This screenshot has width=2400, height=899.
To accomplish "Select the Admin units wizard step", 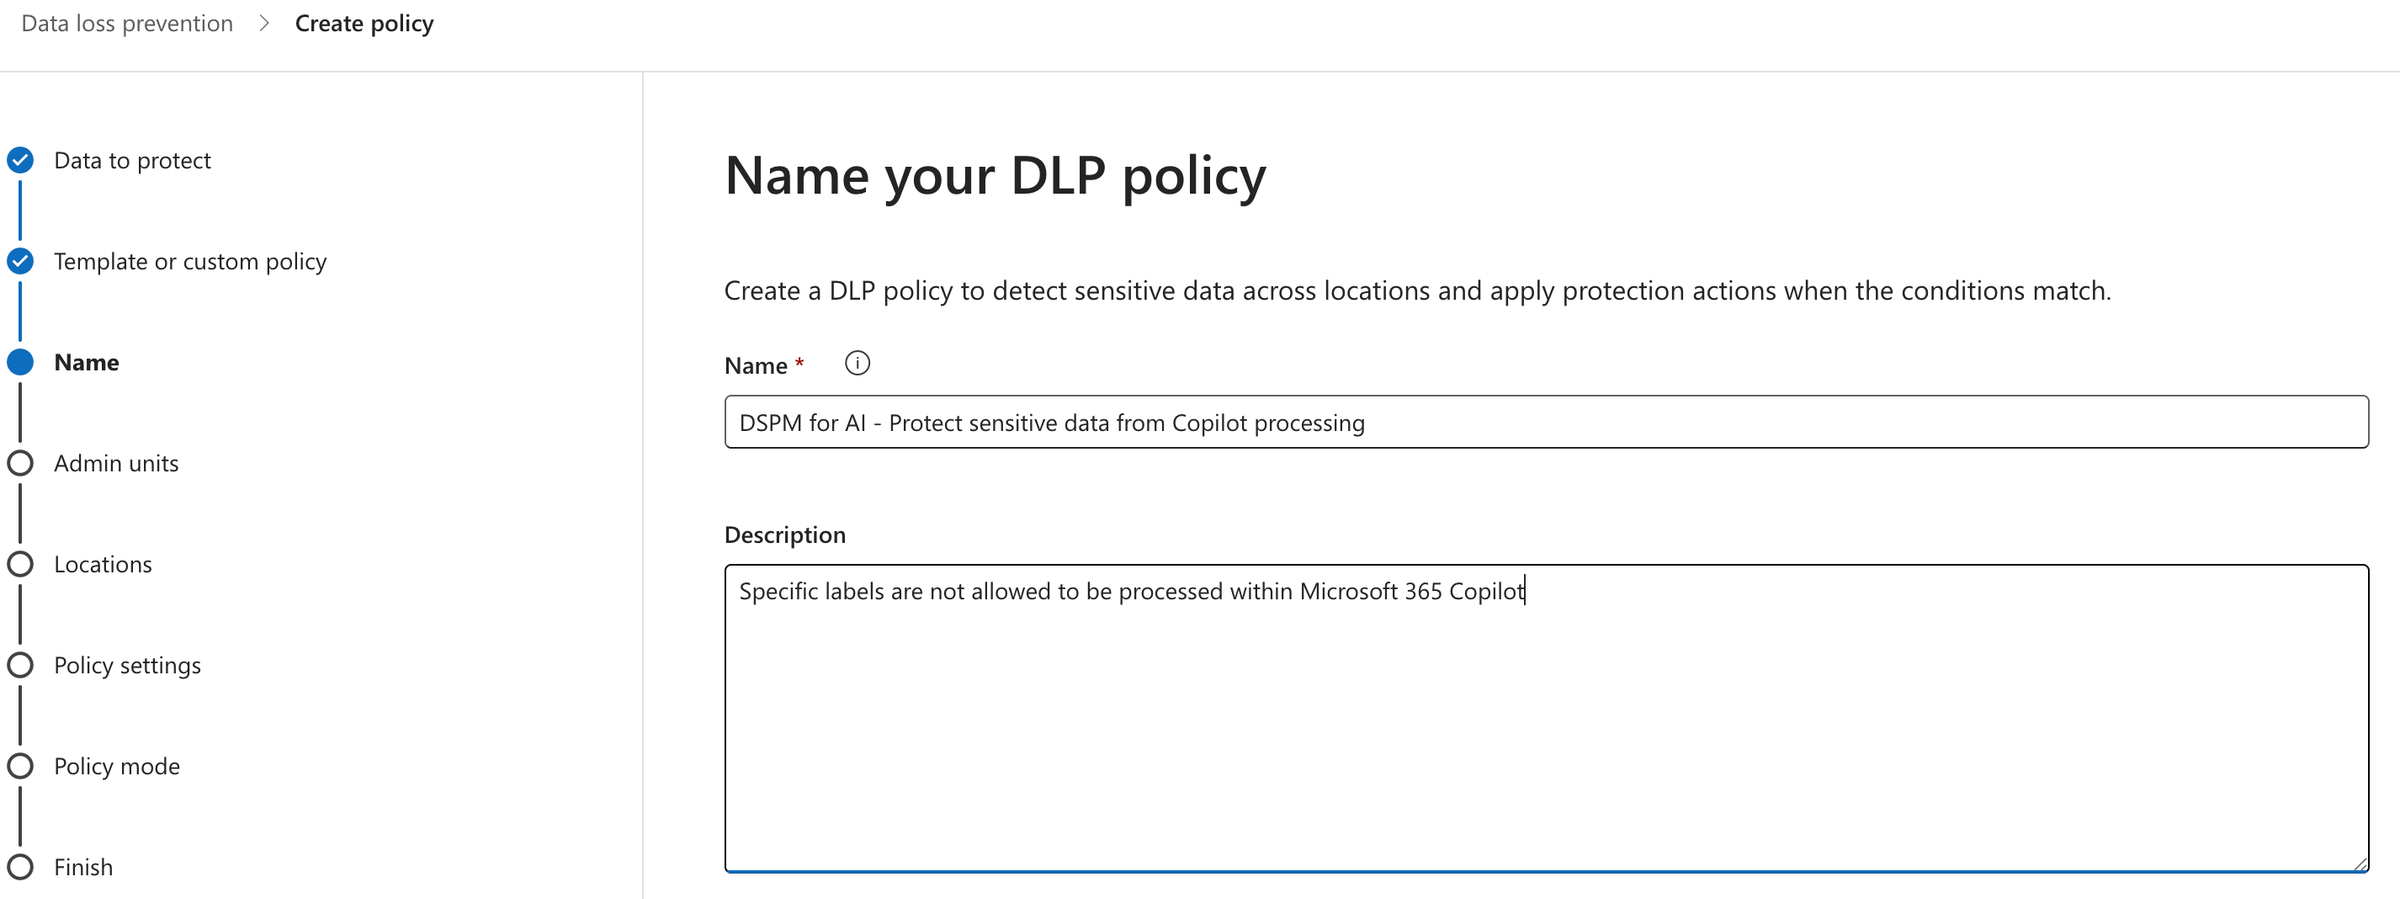I will [116, 463].
